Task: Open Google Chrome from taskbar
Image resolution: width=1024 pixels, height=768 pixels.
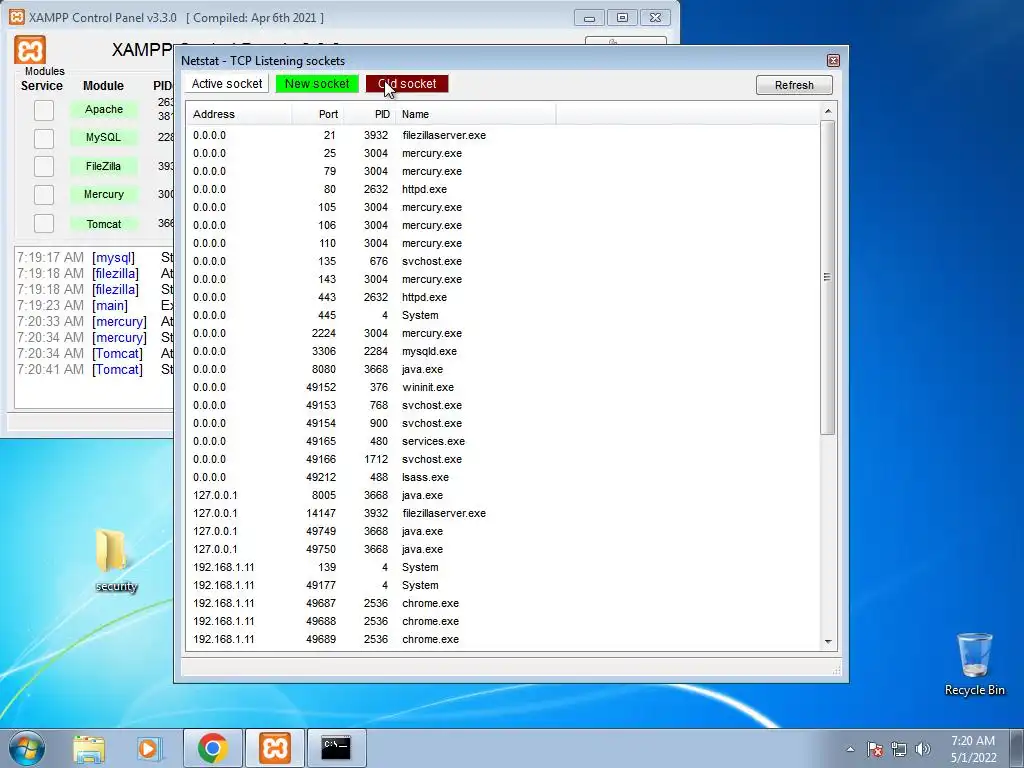Action: (x=213, y=748)
